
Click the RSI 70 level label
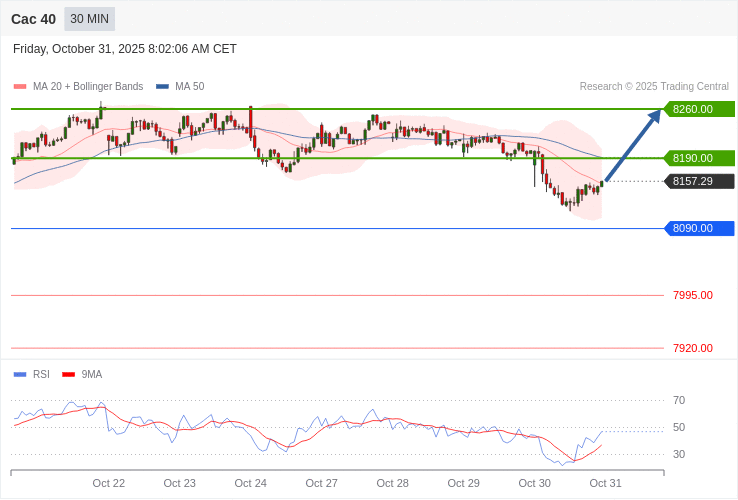coord(679,400)
